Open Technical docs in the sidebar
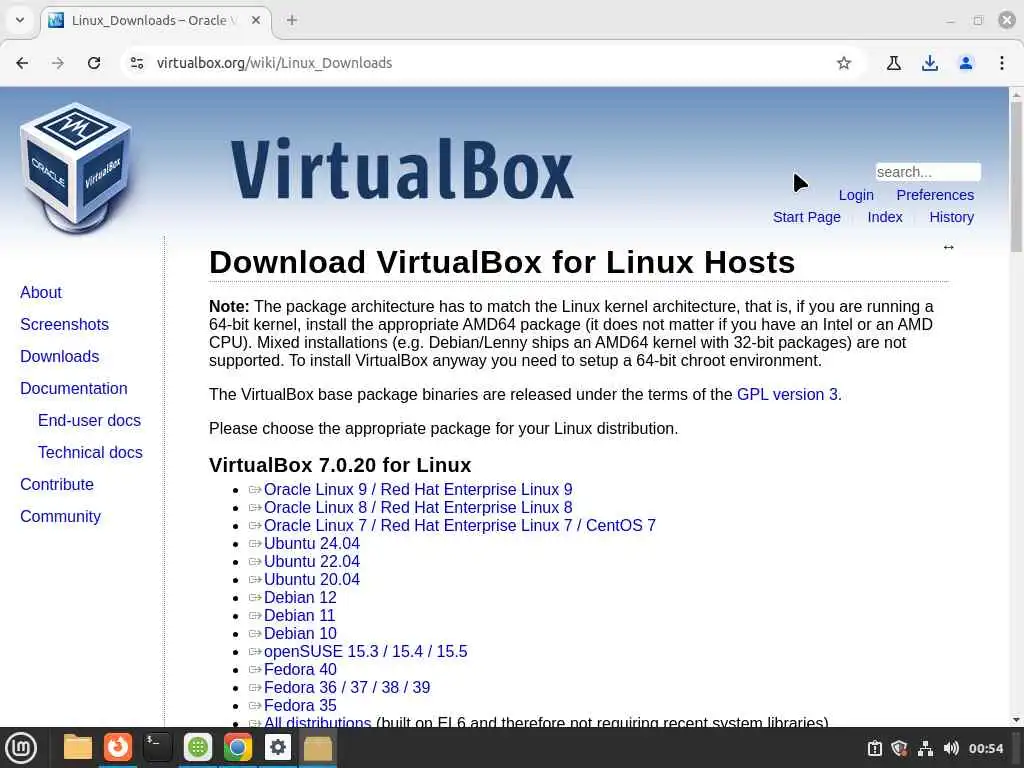 click(x=90, y=453)
